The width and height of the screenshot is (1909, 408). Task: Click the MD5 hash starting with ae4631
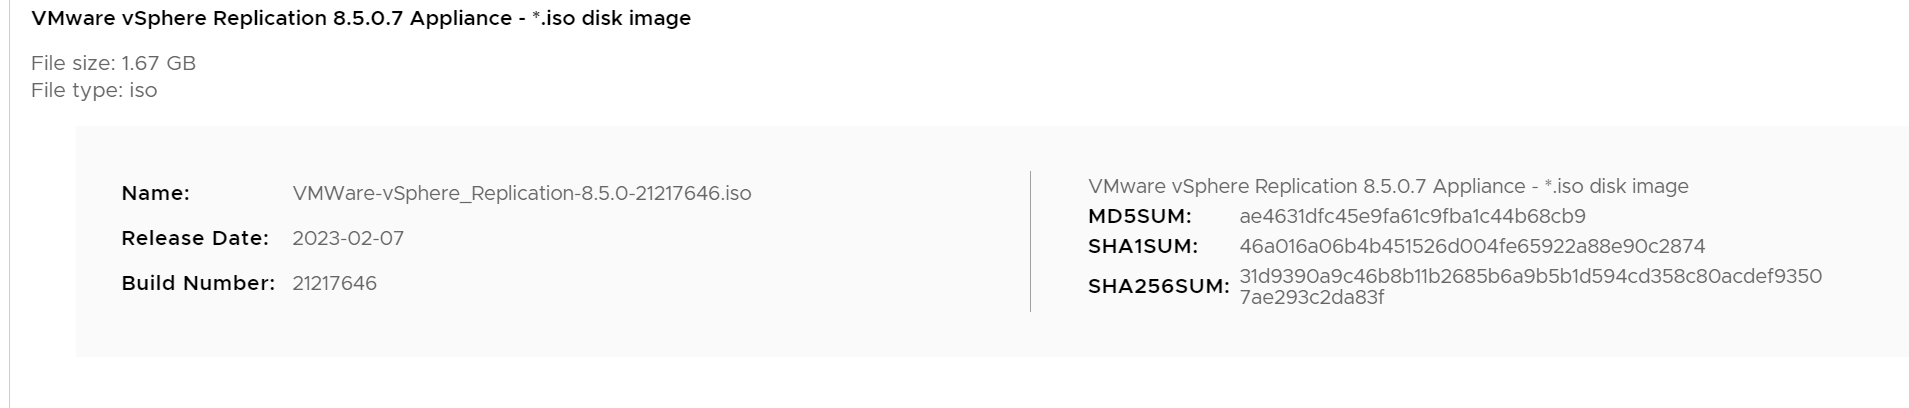pyautogui.click(x=1412, y=217)
